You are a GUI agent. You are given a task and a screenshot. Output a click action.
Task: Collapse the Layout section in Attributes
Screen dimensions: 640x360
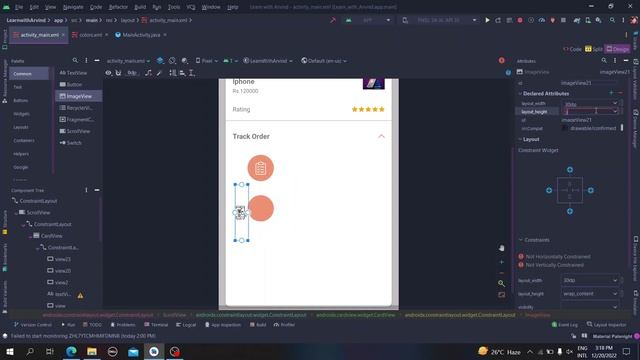(520, 139)
